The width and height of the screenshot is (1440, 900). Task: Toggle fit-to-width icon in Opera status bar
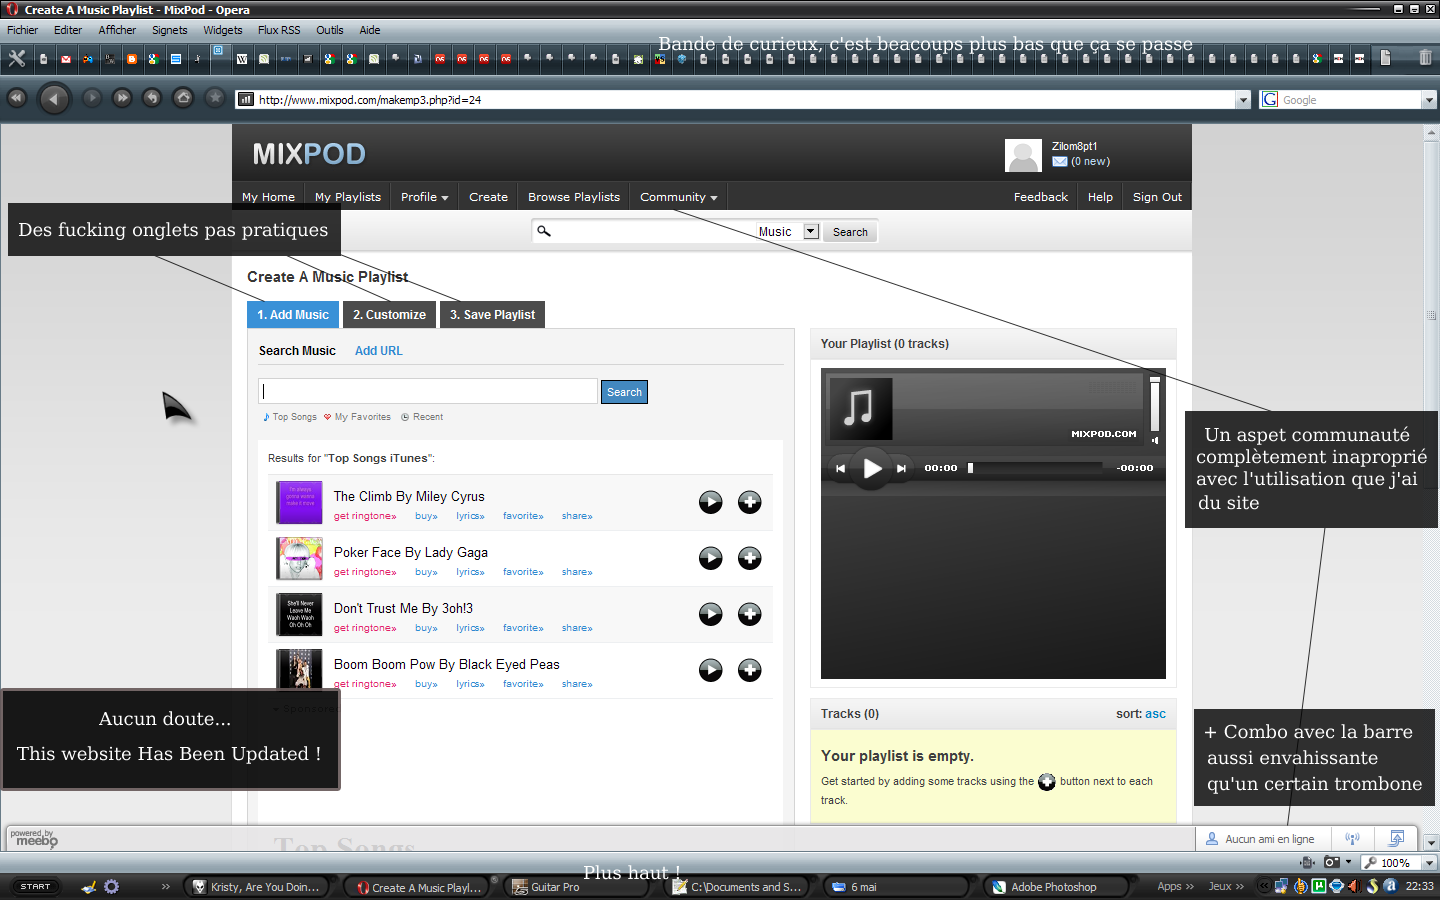coord(1307,862)
